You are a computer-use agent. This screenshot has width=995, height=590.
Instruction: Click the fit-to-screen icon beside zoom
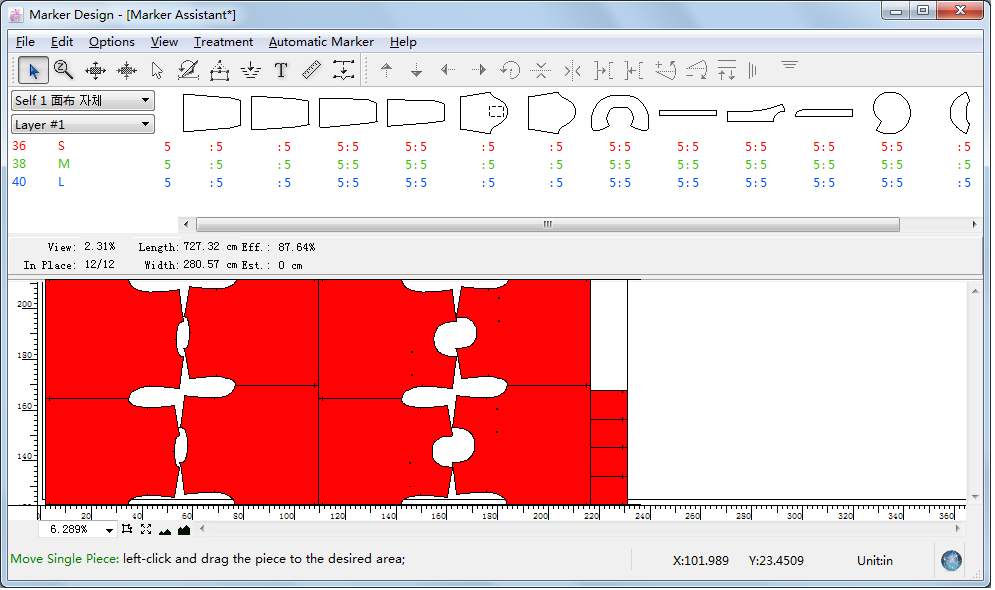(146, 529)
